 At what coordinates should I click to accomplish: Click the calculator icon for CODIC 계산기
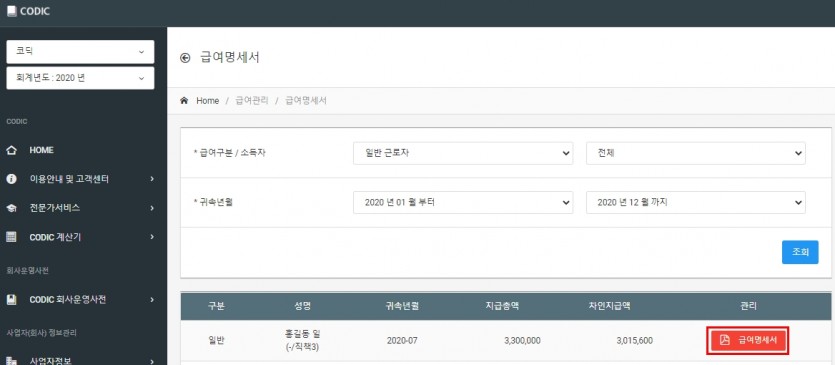point(11,237)
